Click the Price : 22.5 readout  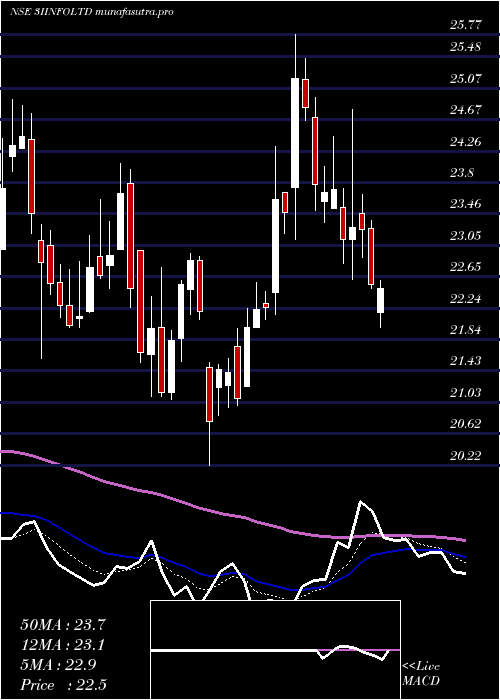63,684
